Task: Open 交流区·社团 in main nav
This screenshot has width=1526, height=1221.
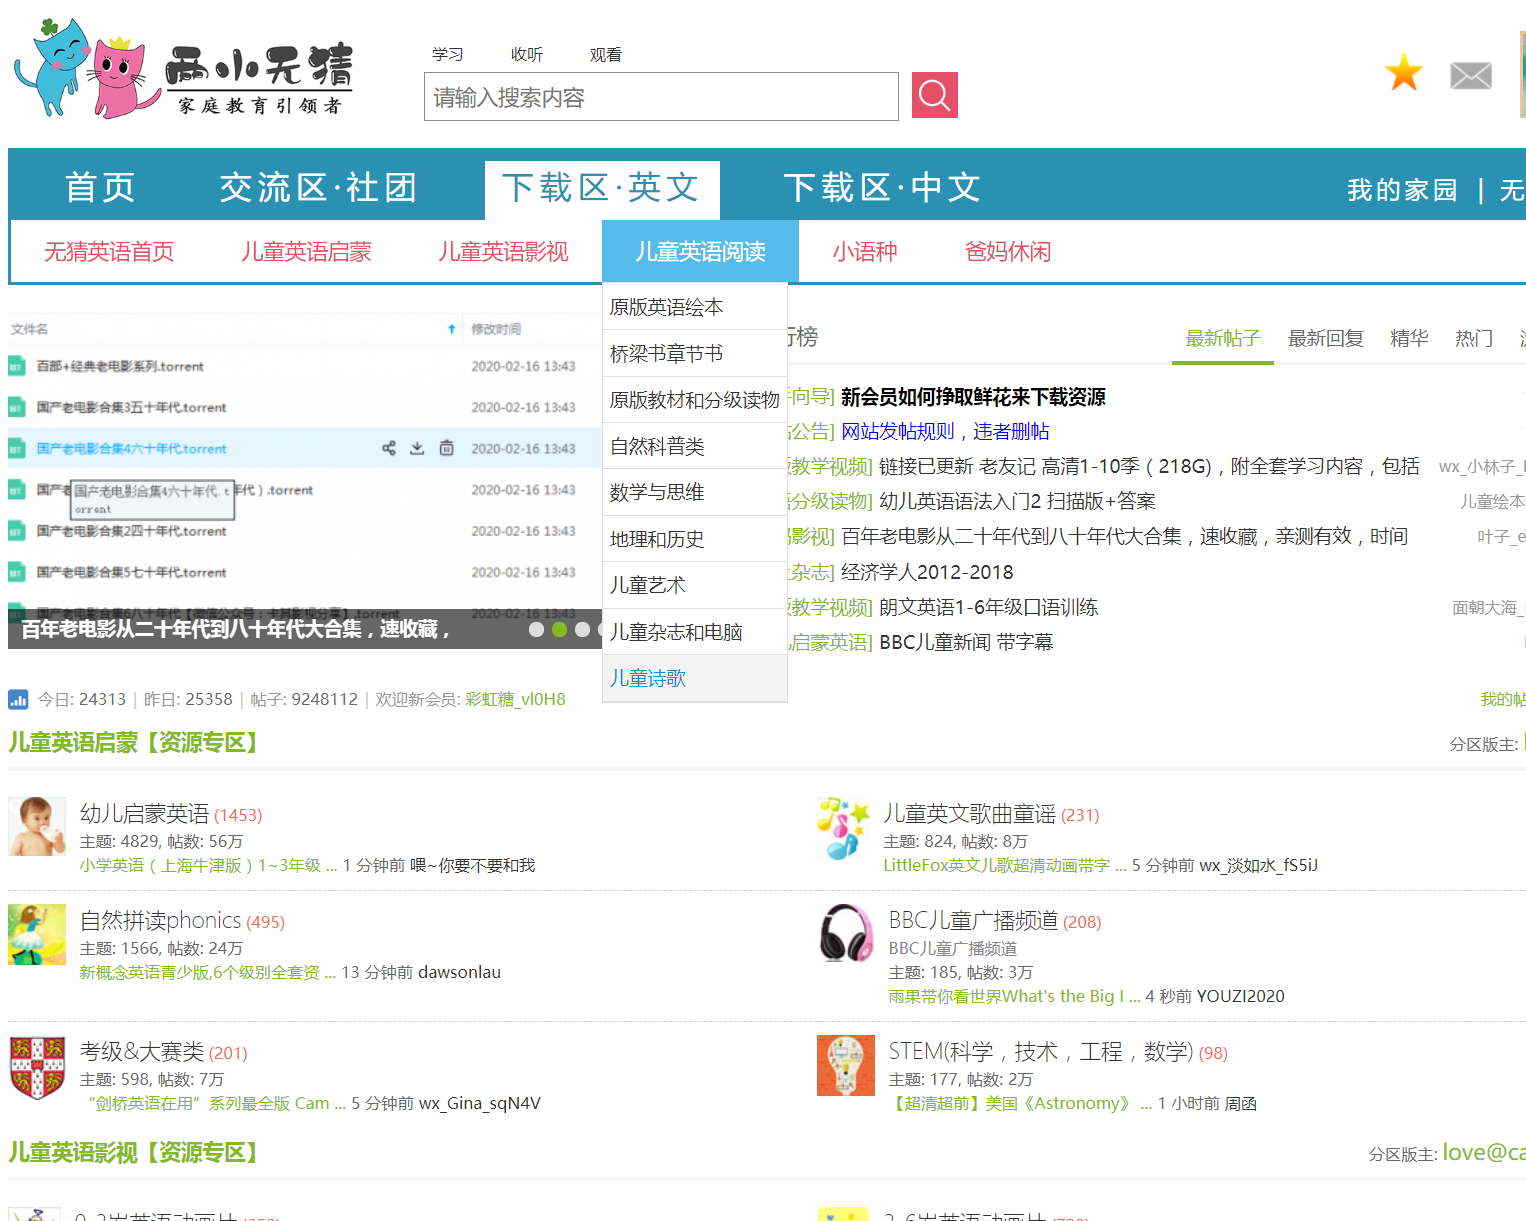Action: click(318, 187)
